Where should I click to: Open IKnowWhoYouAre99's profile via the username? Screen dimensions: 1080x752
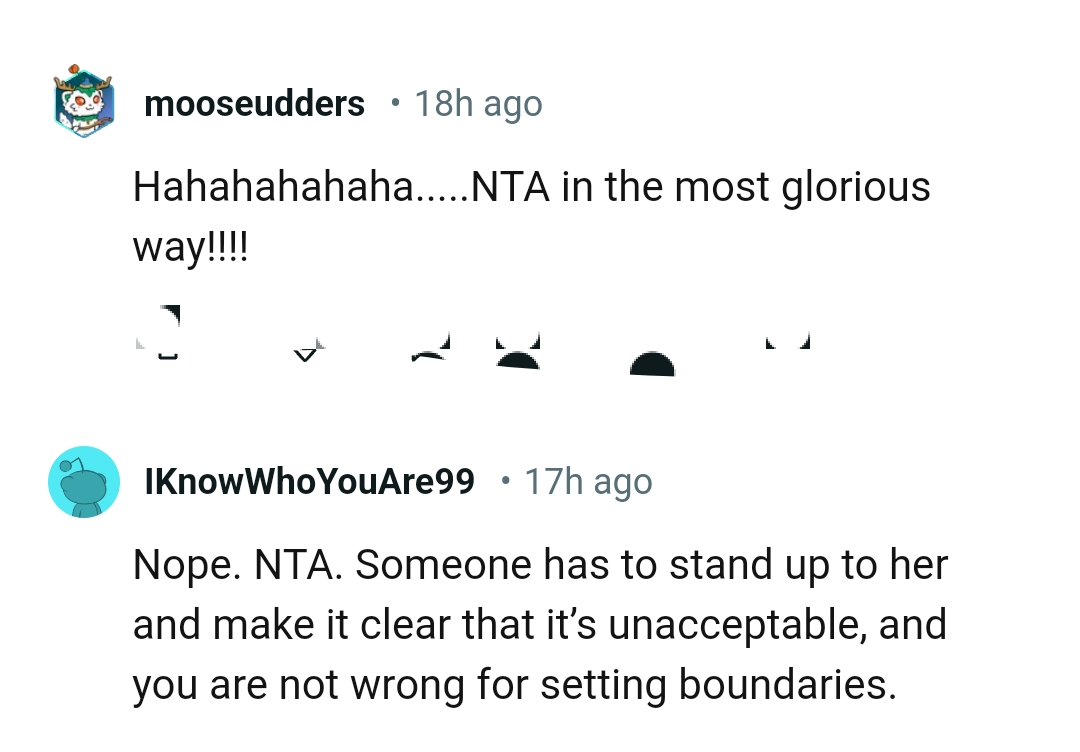pyautogui.click(x=311, y=481)
